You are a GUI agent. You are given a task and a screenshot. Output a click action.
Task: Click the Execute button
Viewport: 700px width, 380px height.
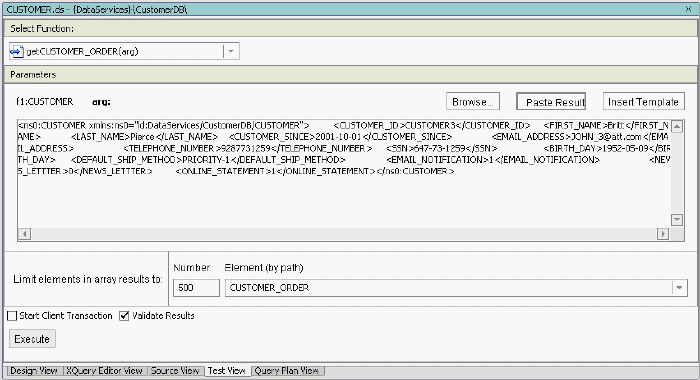32,339
